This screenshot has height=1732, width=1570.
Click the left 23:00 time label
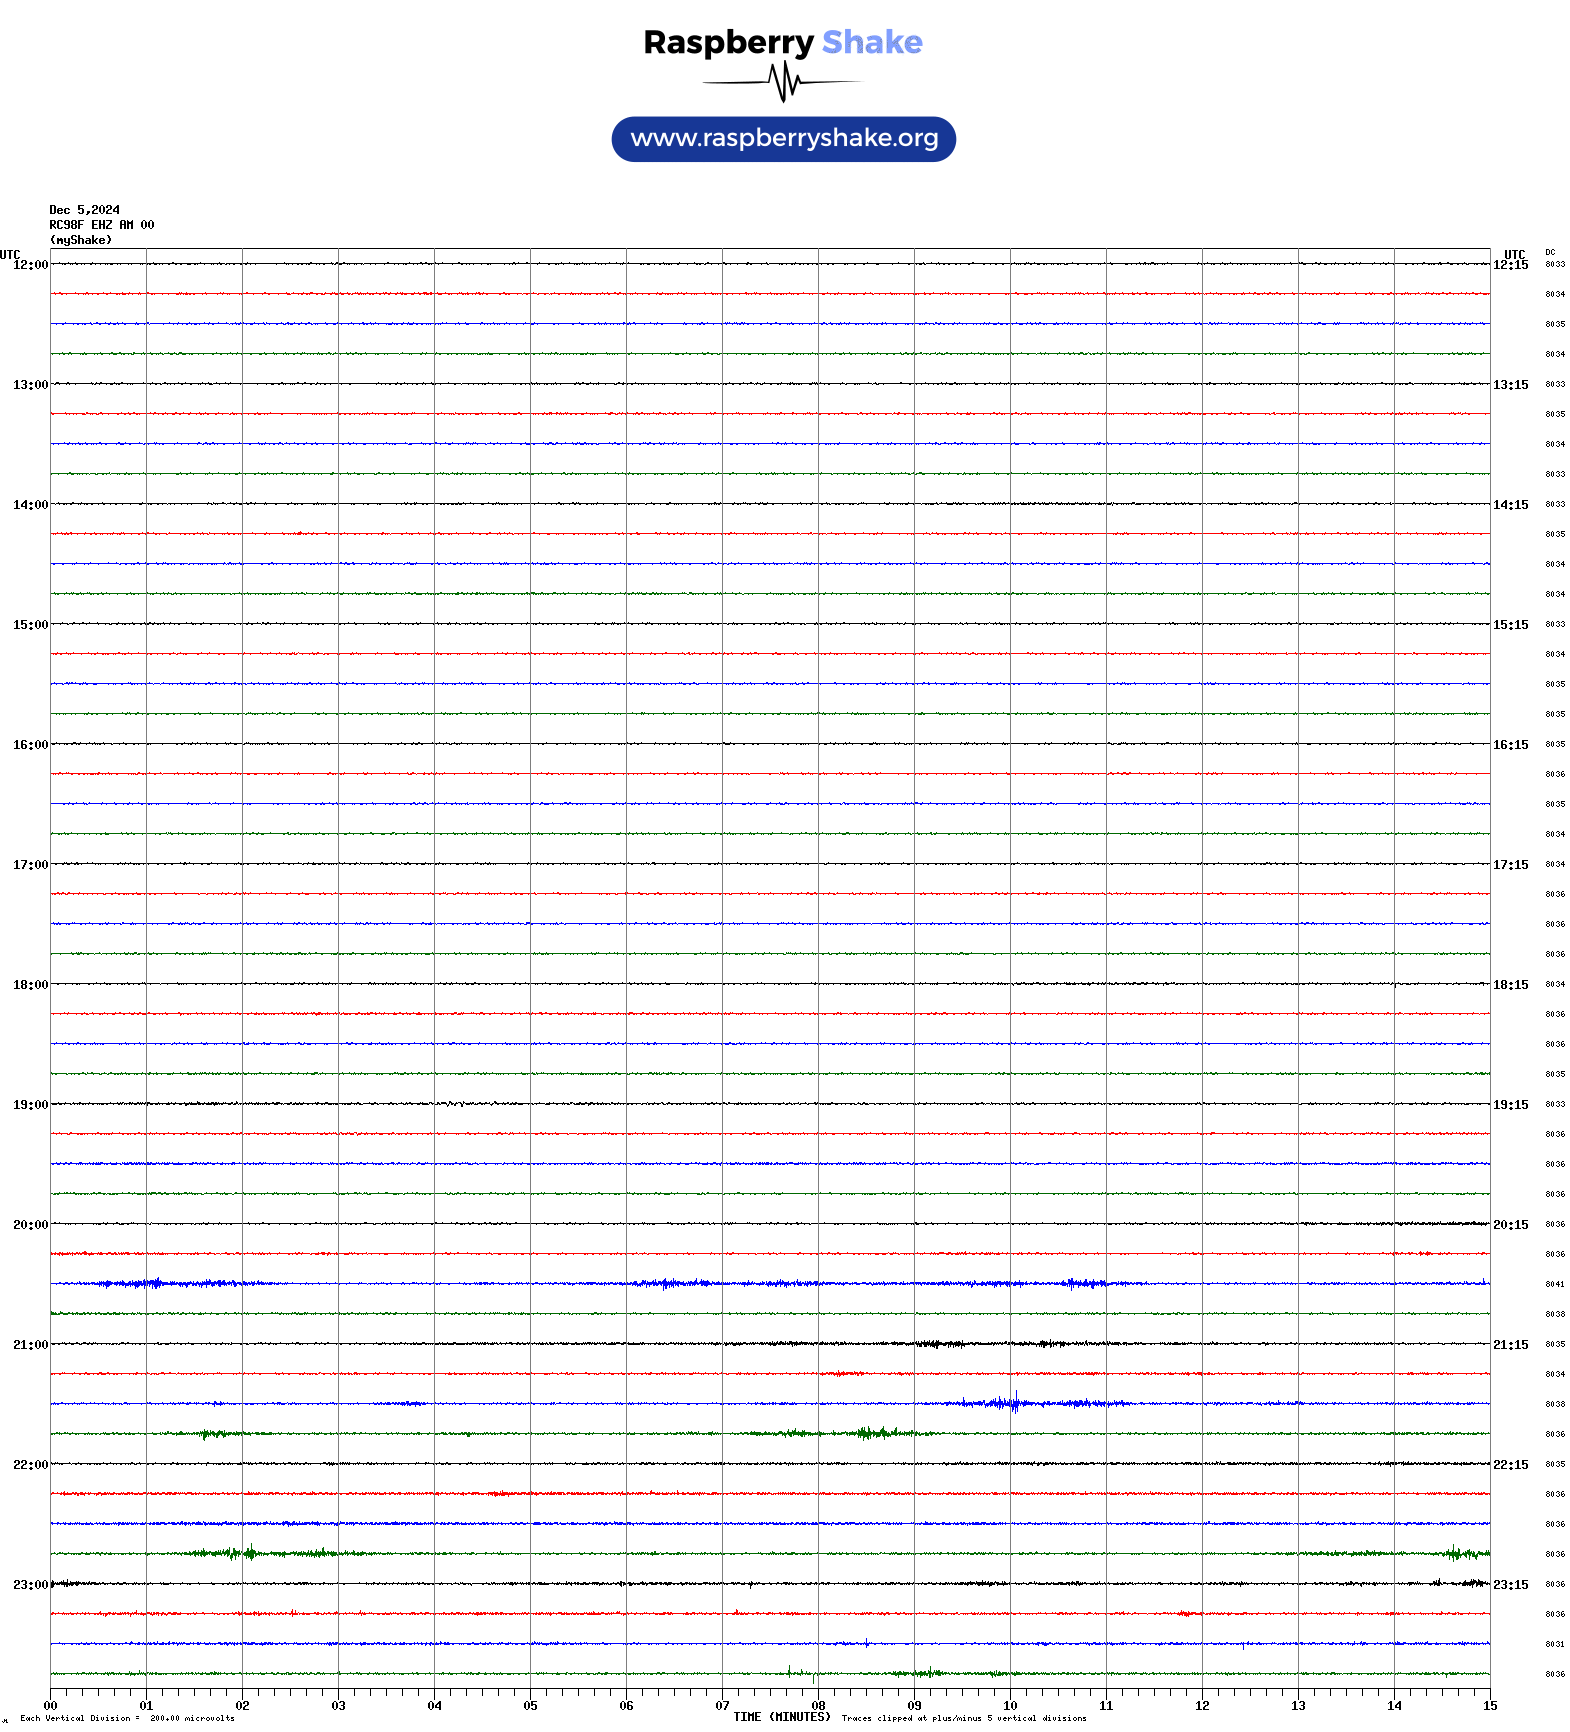[30, 1585]
